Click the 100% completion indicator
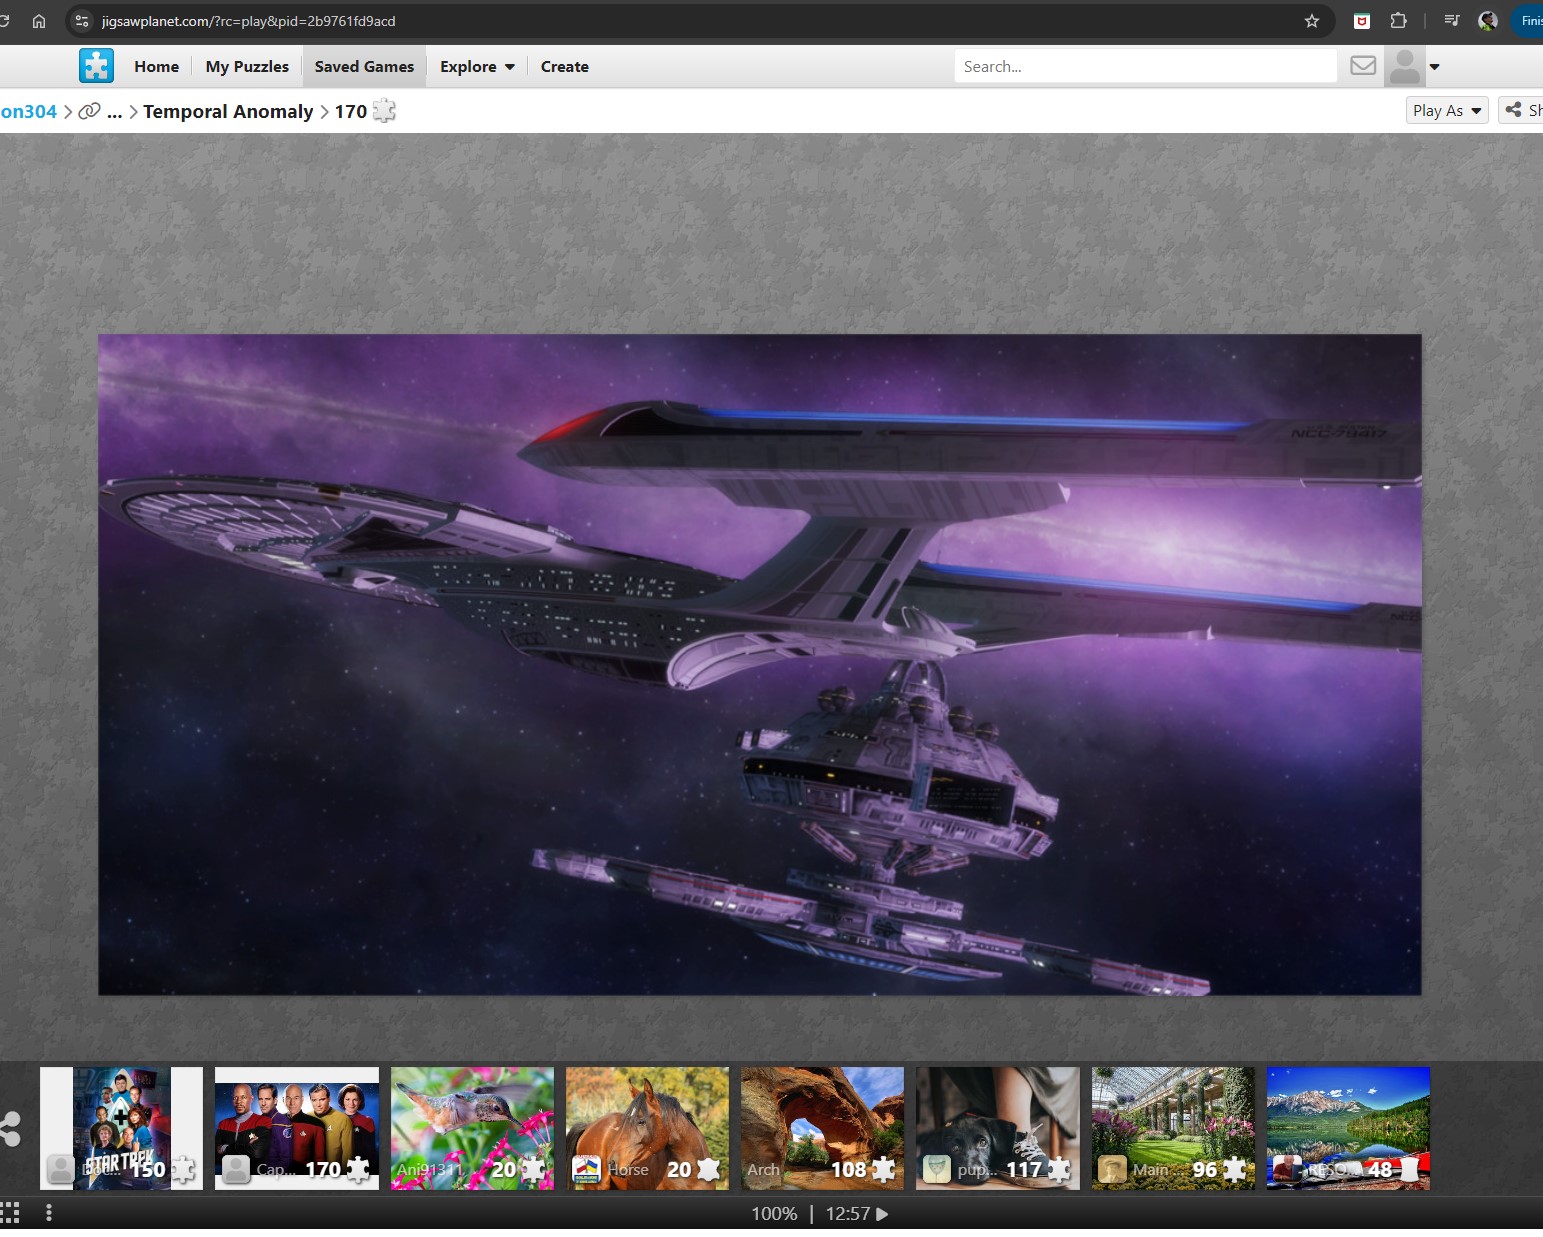The height and width of the screenshot is (1237, 1543). [x=774, y=1214]
